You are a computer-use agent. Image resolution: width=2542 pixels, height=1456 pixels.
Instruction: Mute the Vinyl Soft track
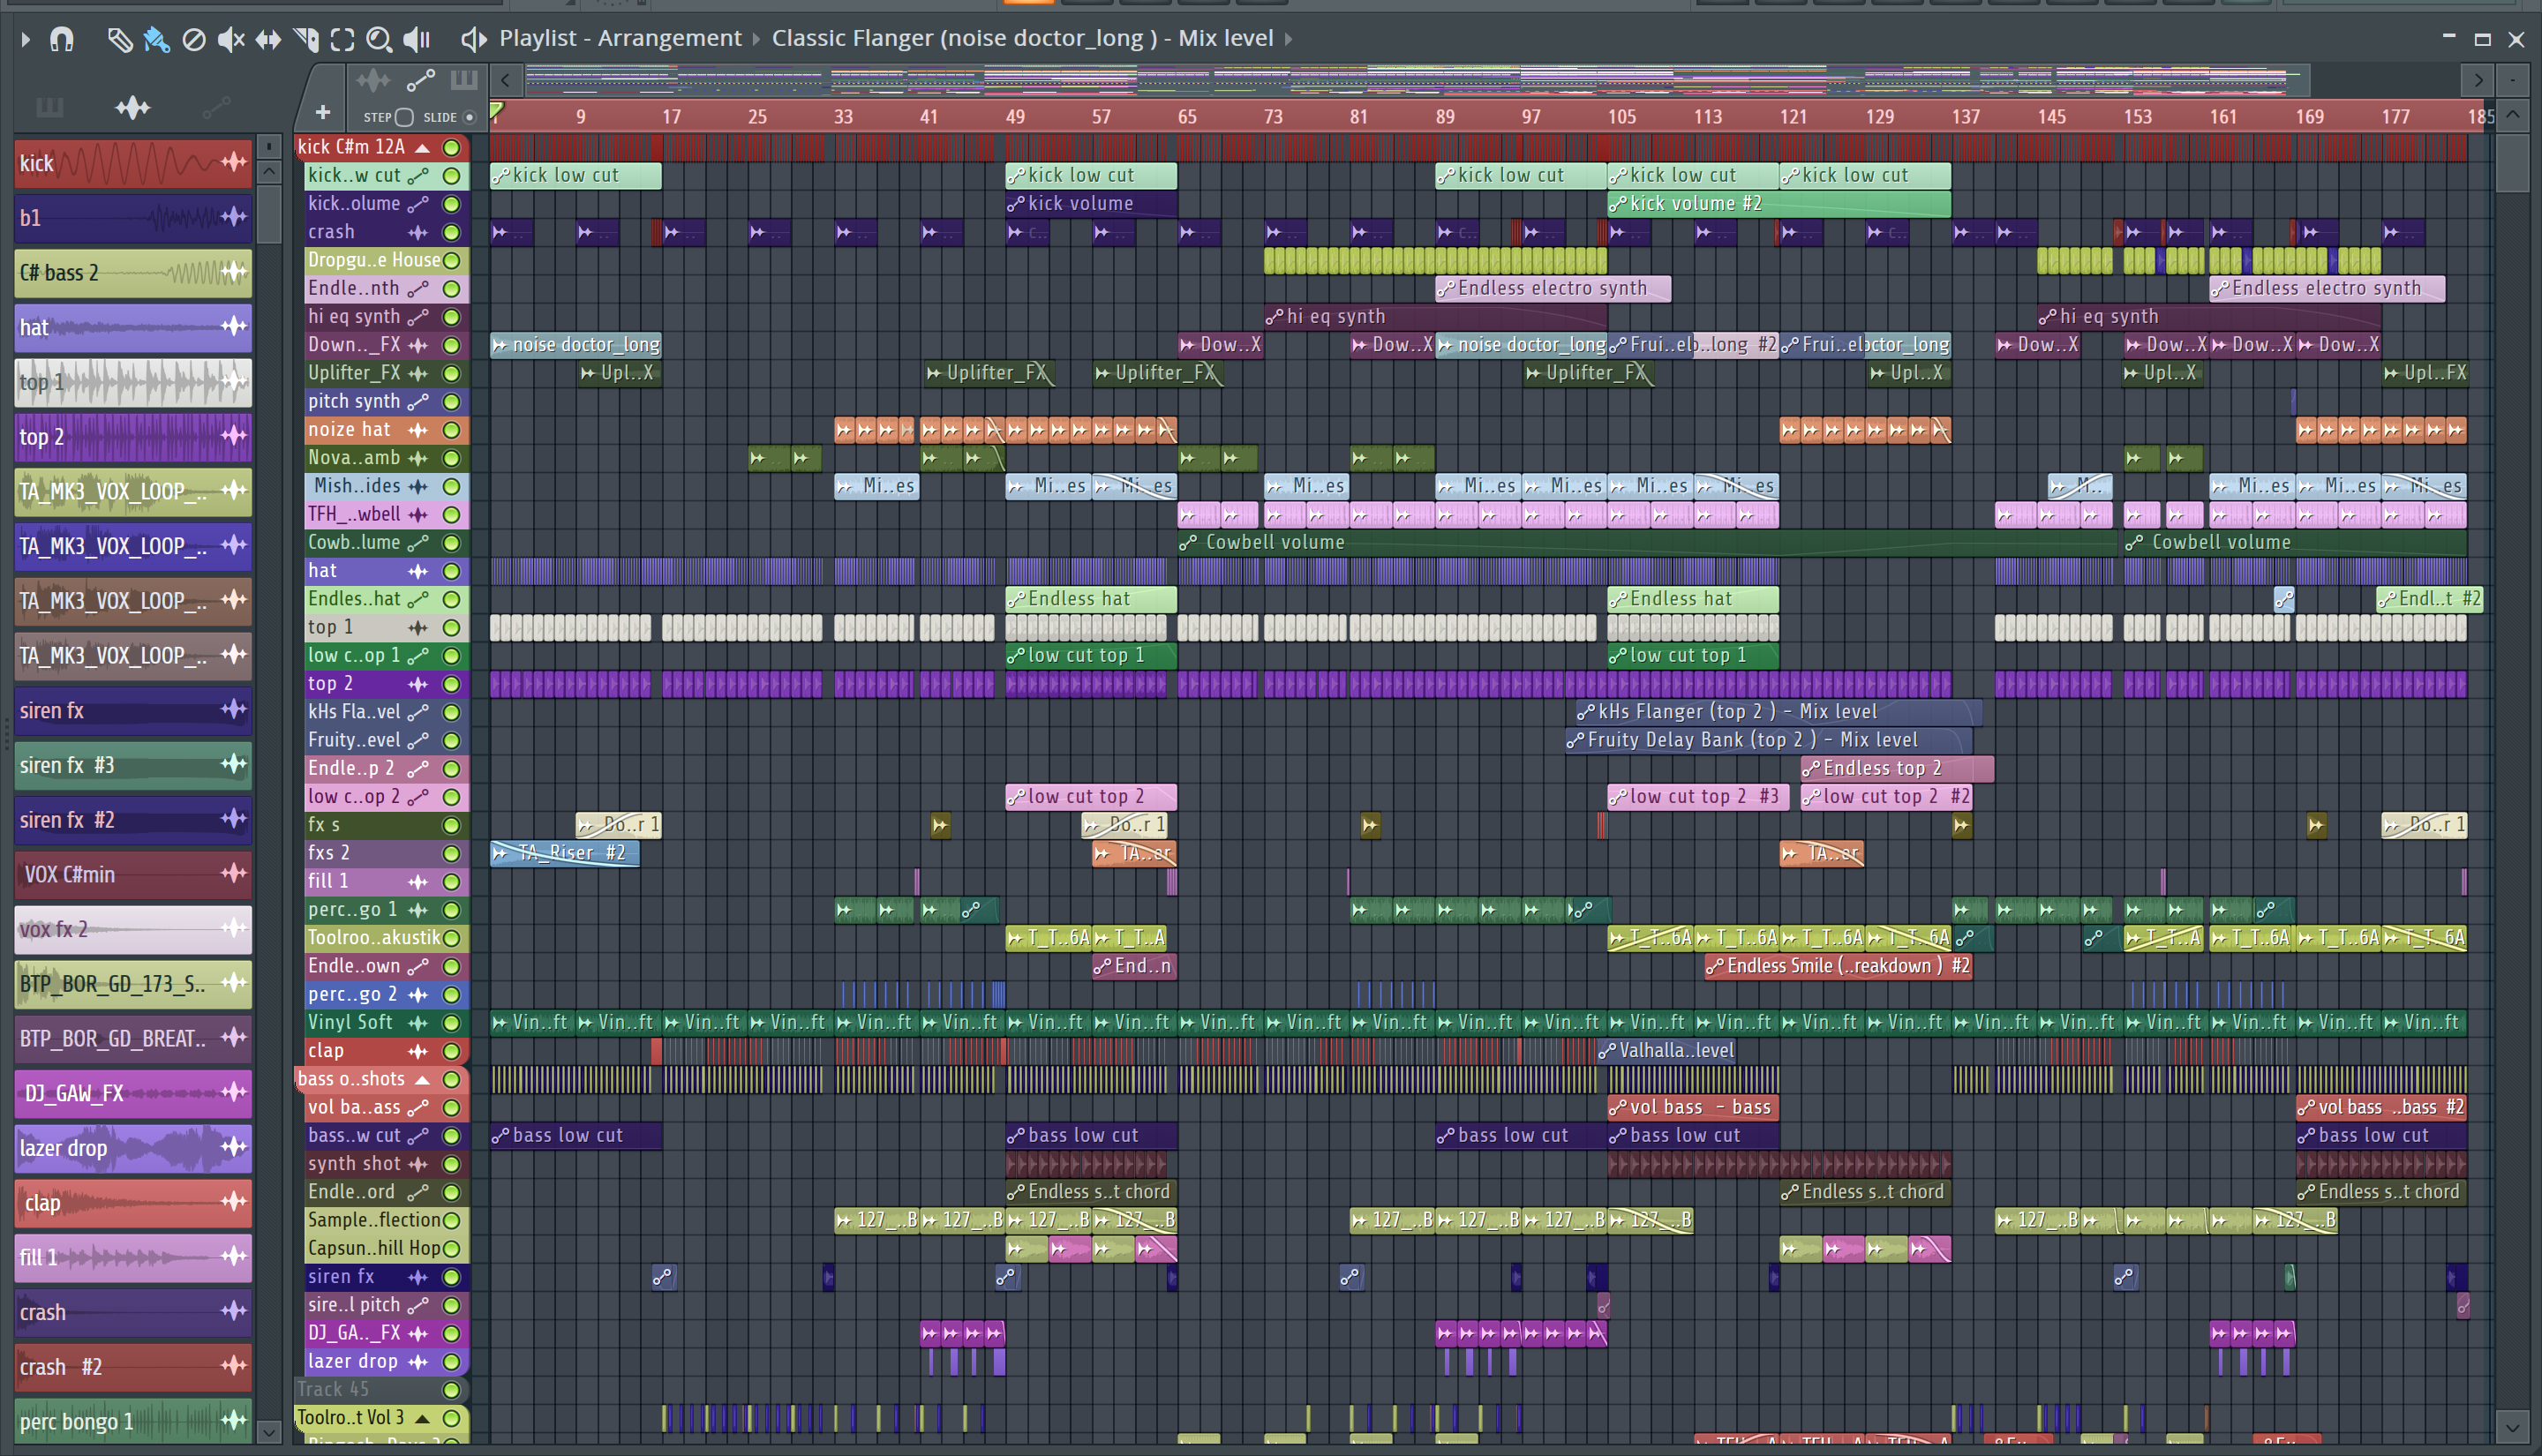452,1023
